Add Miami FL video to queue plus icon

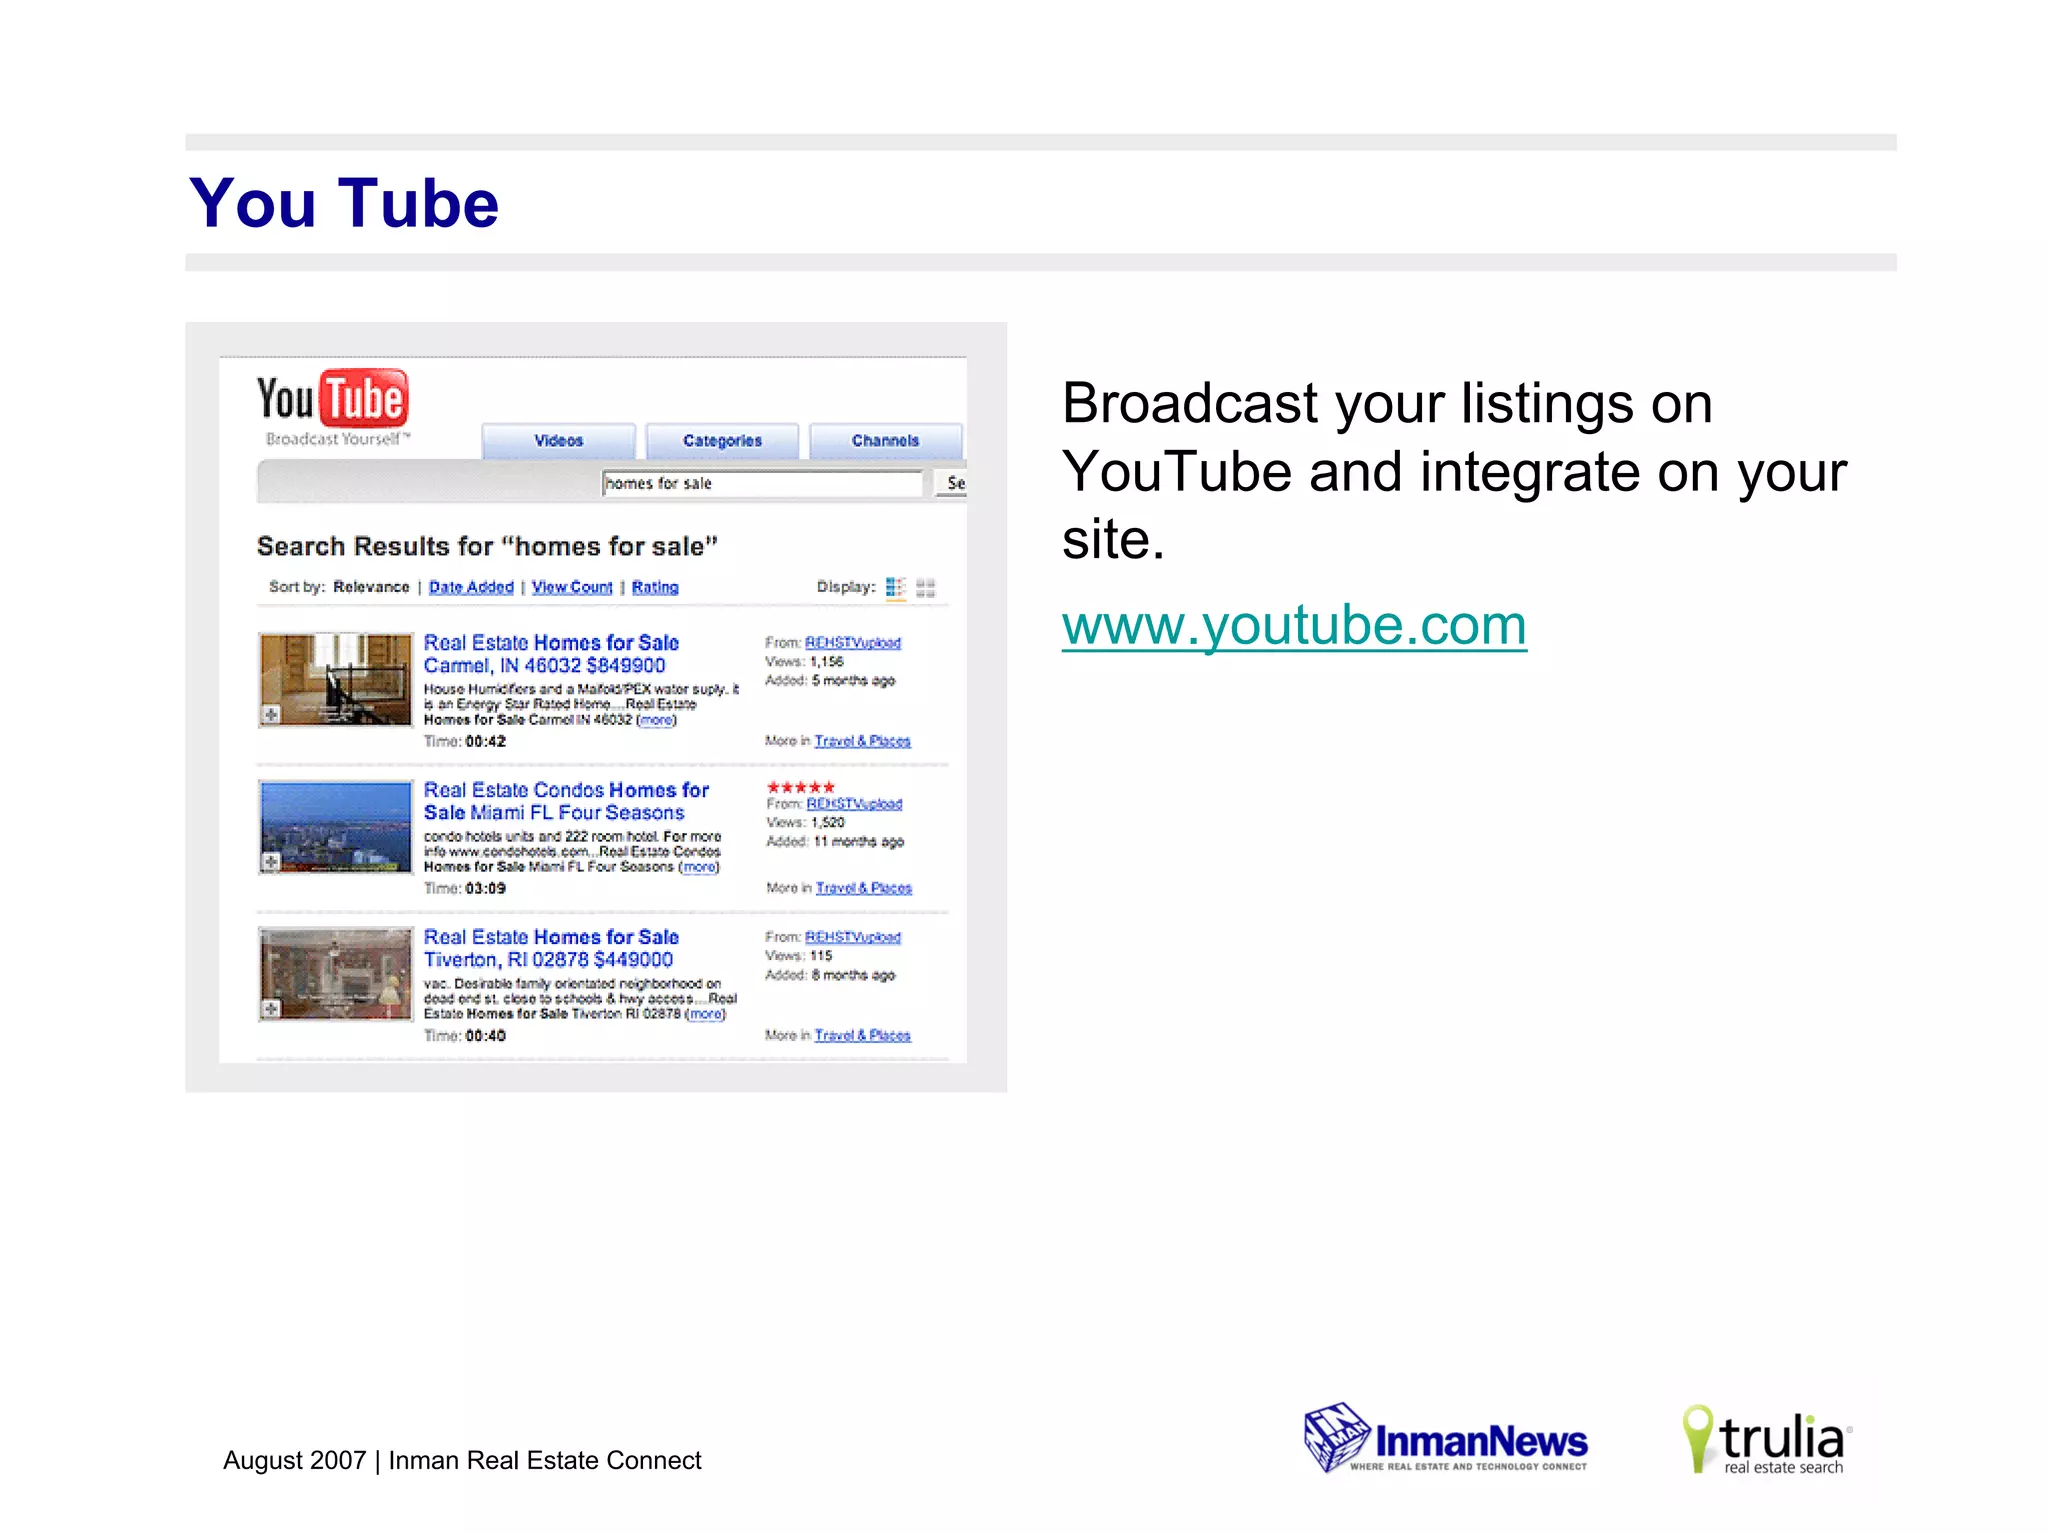tap(270, 861)
